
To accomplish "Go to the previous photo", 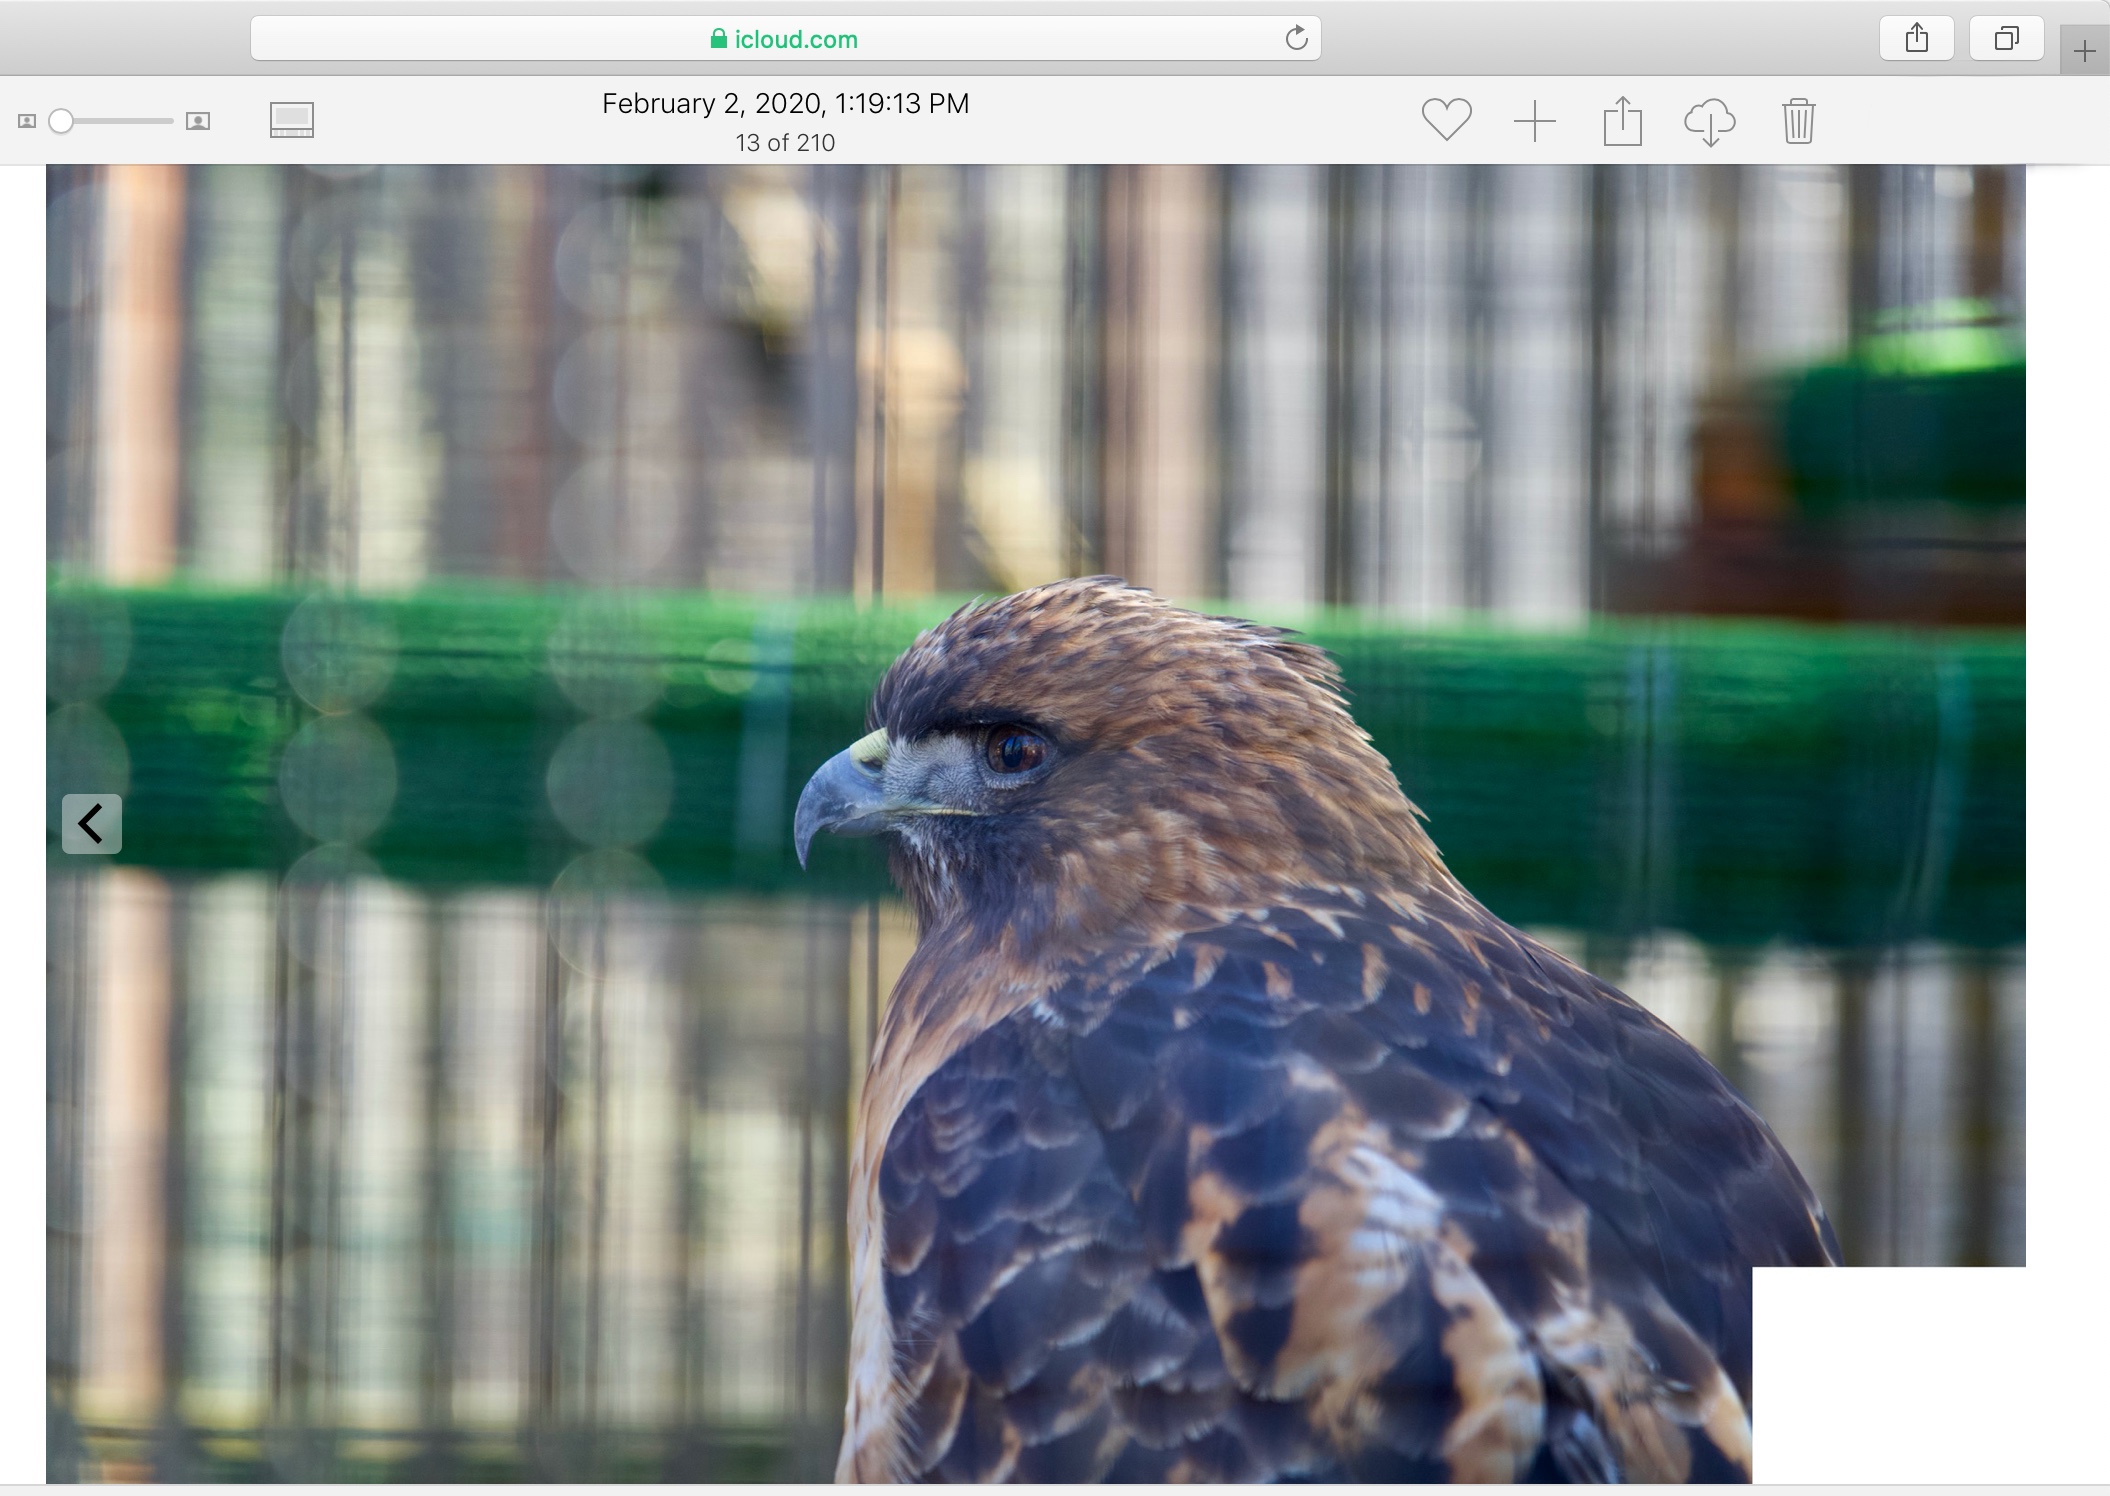I will [92, 824].
